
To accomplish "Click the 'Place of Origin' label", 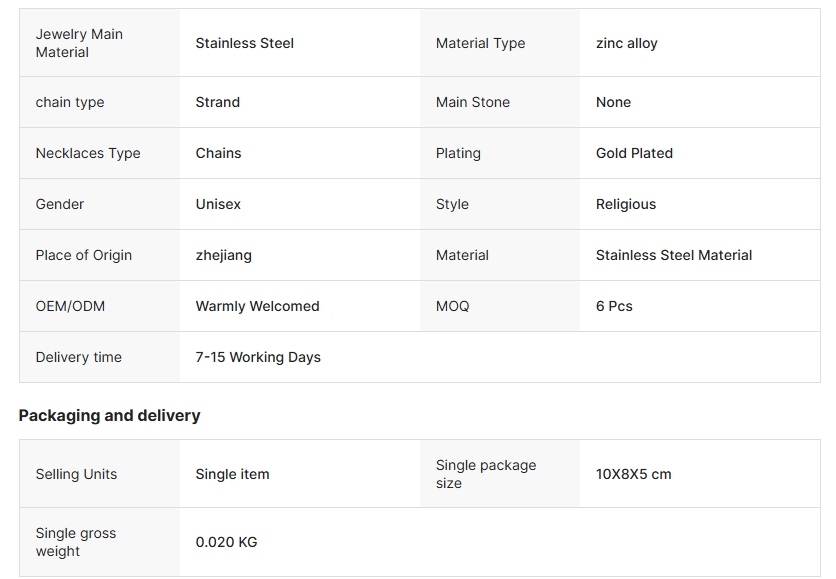I will coord(84,255).
